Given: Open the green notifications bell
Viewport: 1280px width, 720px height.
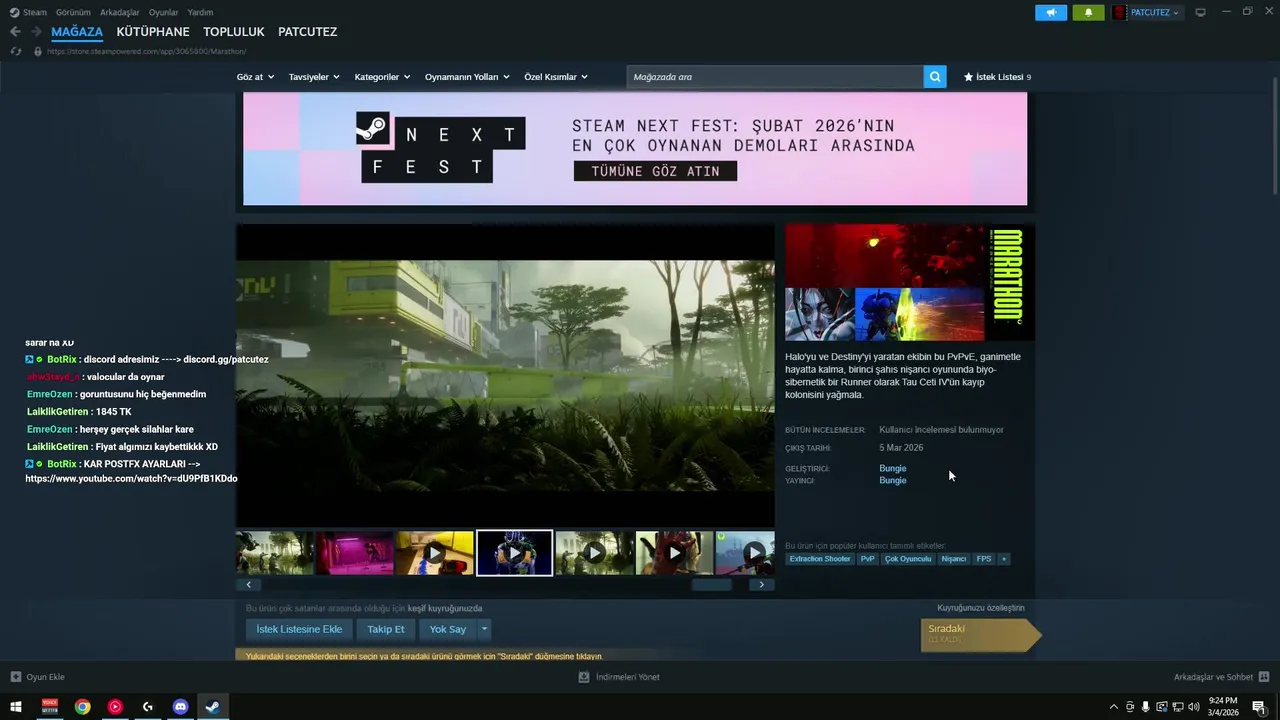Looking at the screenshot, I should (1088, 13).
